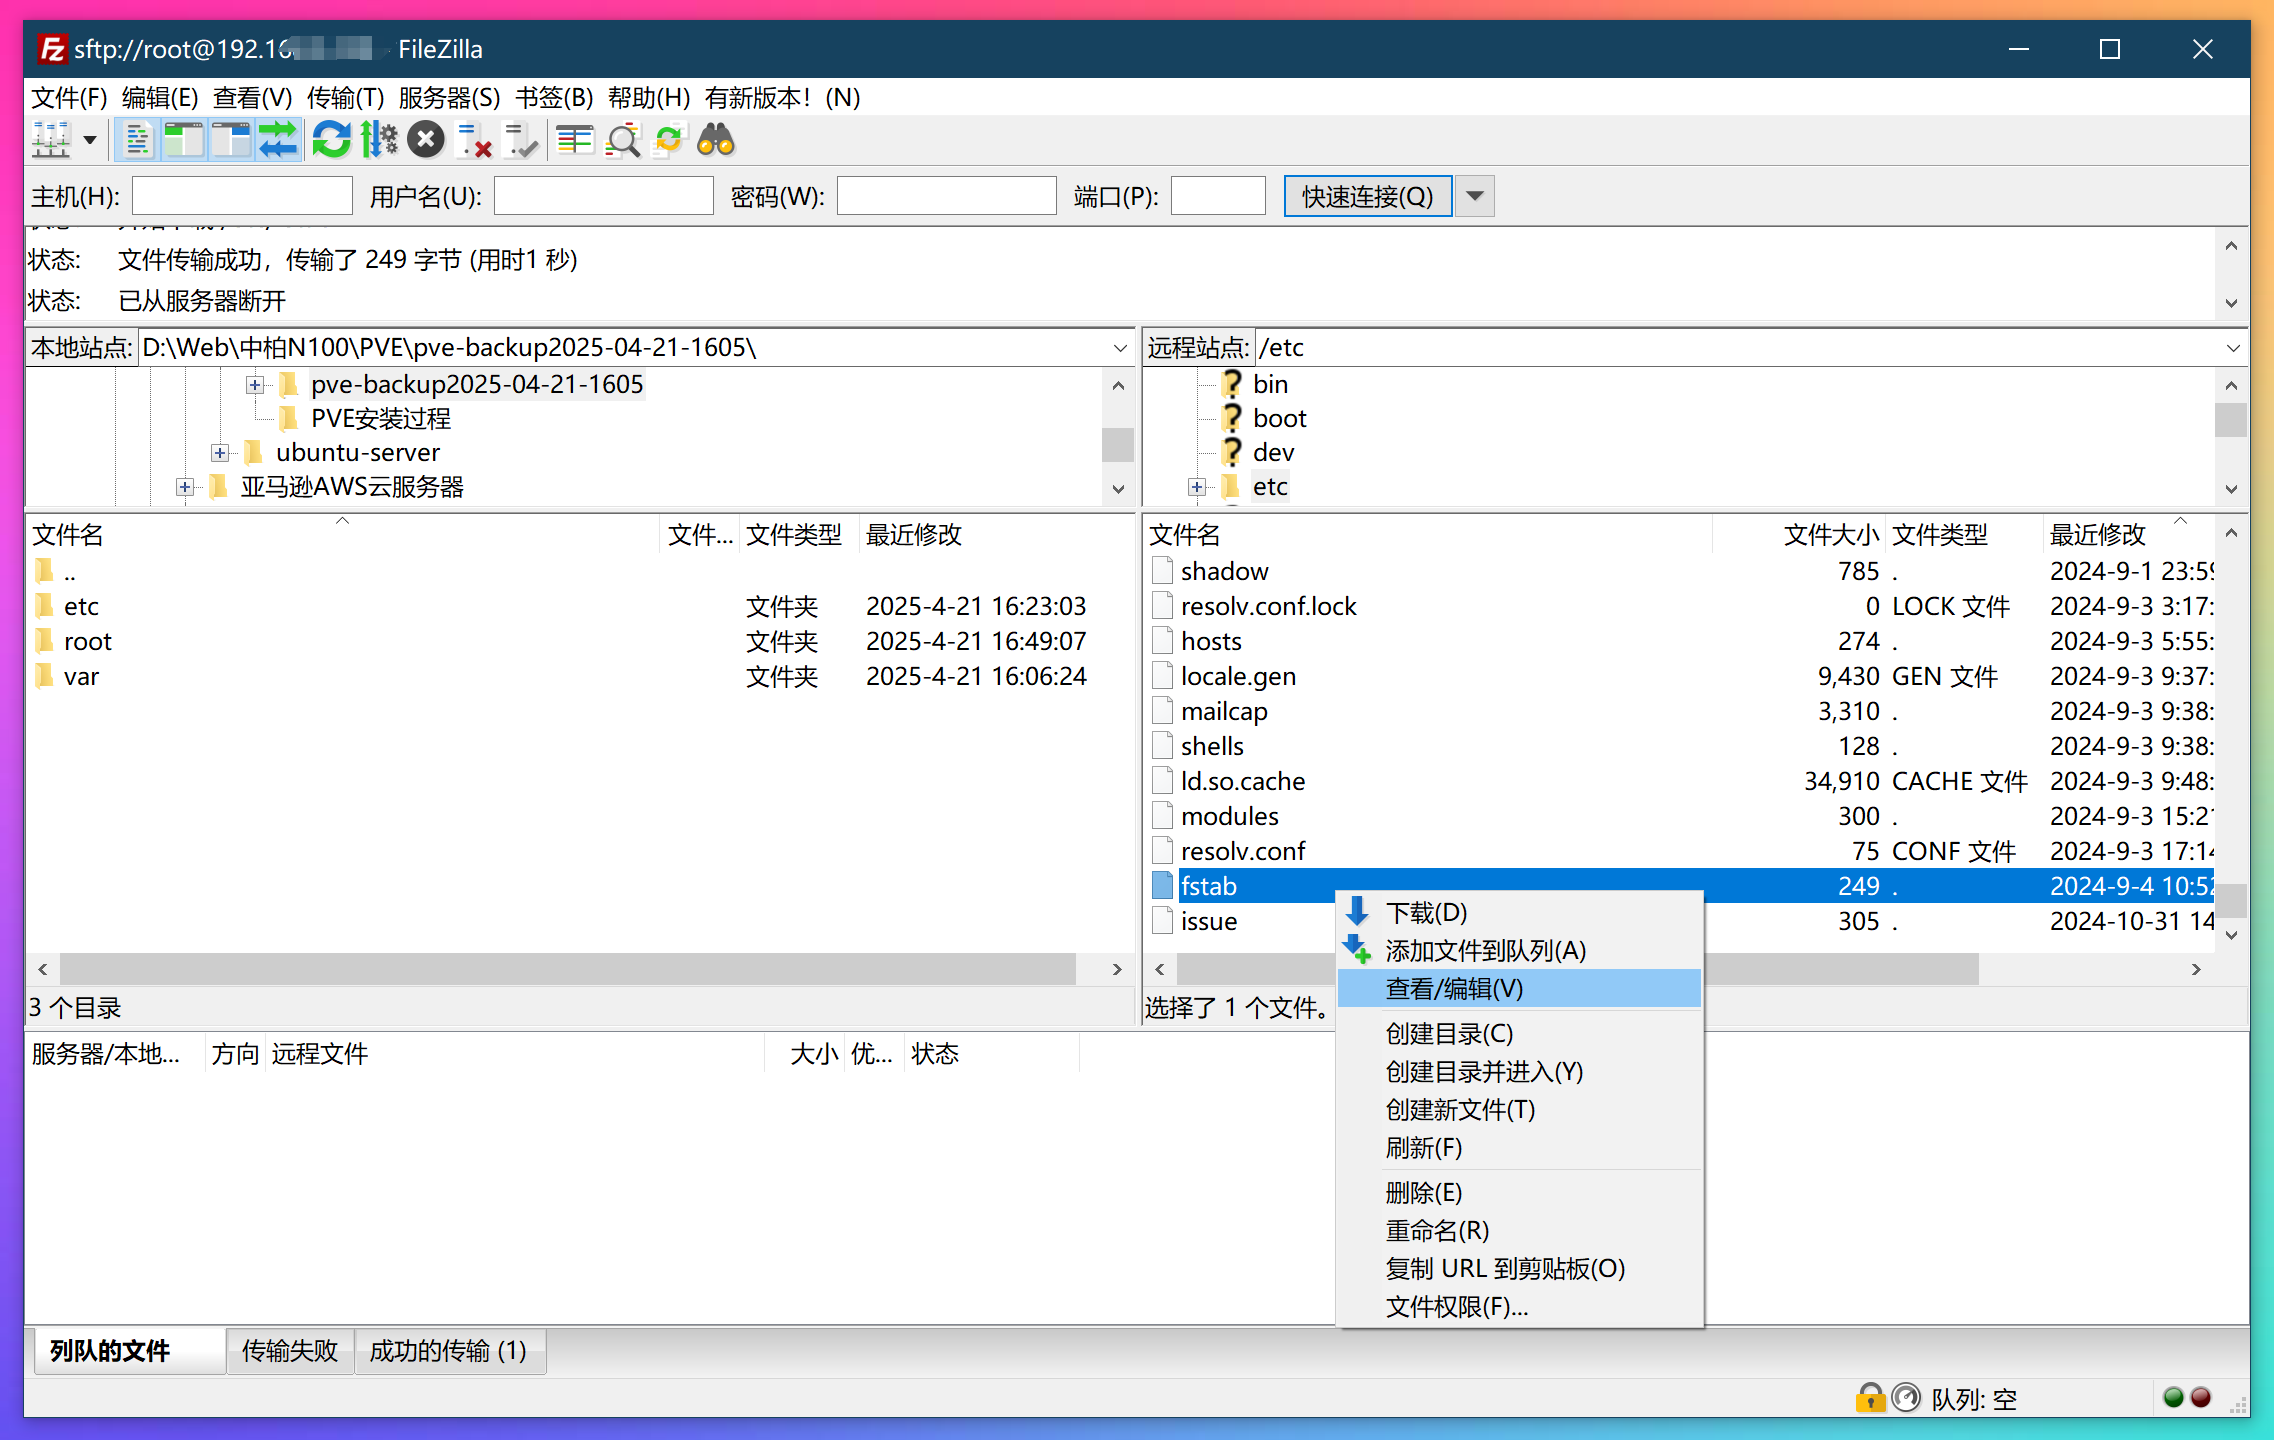Image resolution: width=2274 pixels, height=1440 pixels.
Task: Toggle the message log display
Action: point(137,140)
